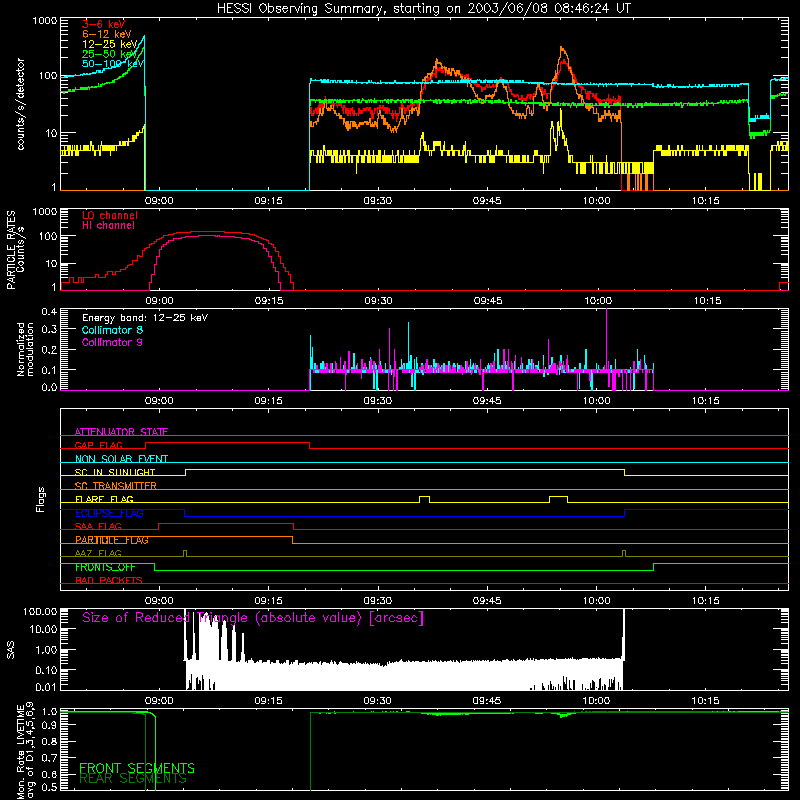Select the red 3-6 keV legend label
This screenshot has width=800, height=800.
[104, 24]
